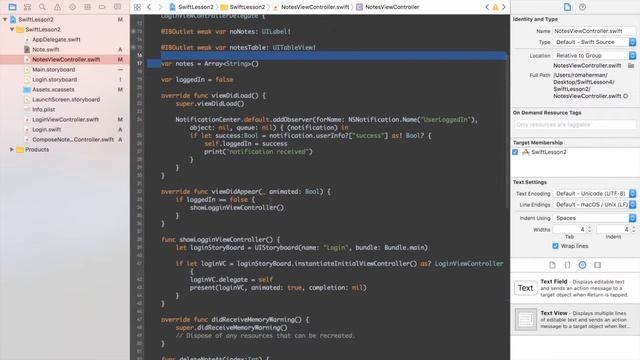Toggle the Wrap lines checkbox
Screen dimensions: 640x360
[555, 246]
